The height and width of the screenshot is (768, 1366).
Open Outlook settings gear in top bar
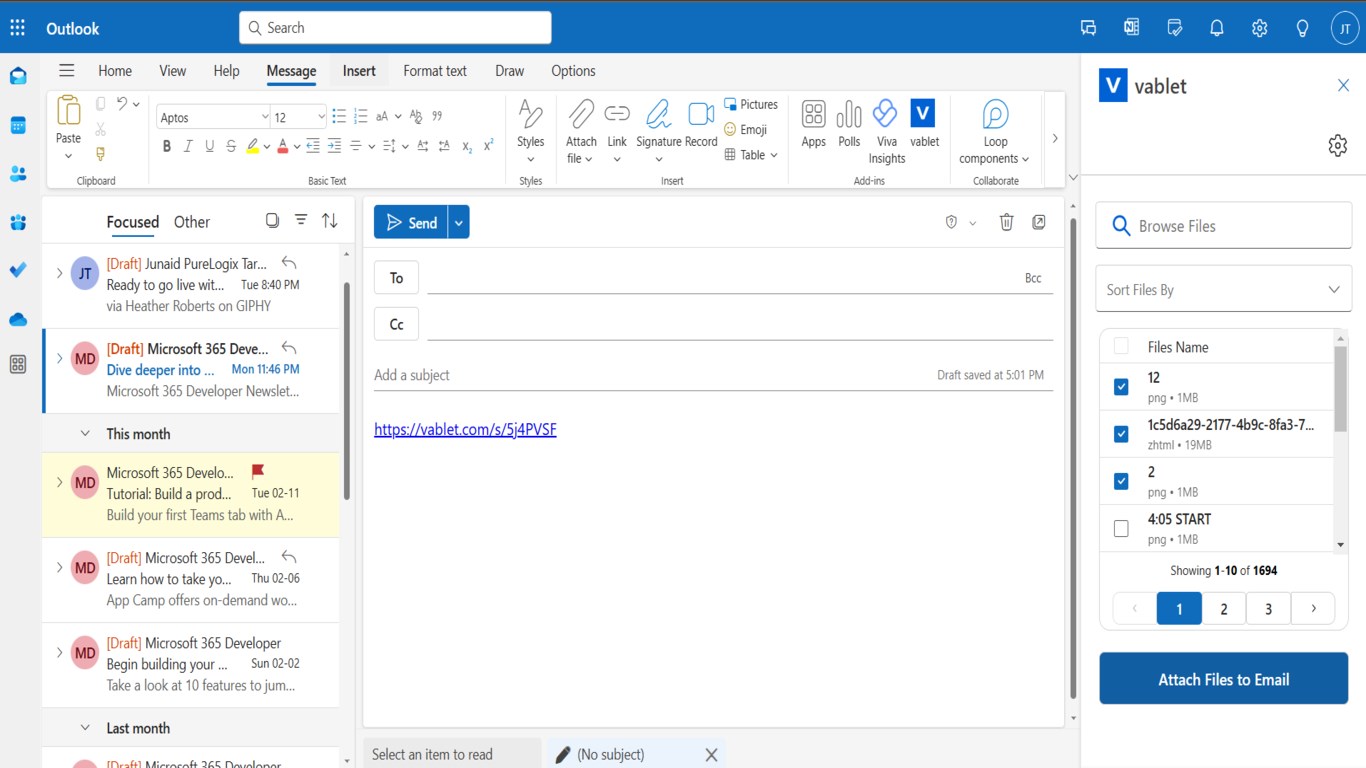(x=1259, y=28)
